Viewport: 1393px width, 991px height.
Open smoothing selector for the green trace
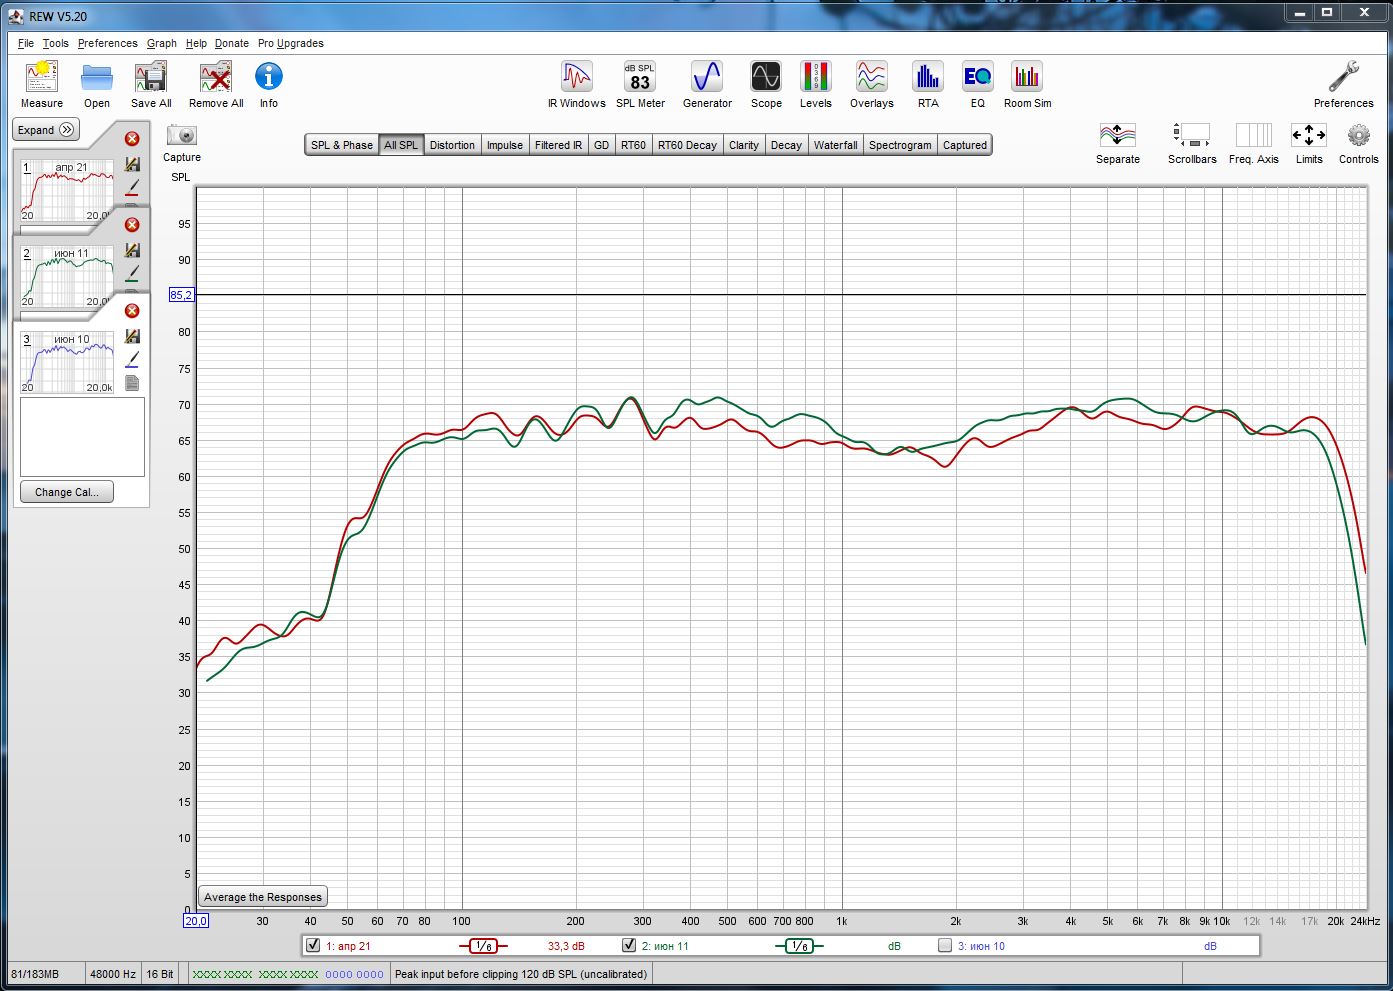[799, 946]
